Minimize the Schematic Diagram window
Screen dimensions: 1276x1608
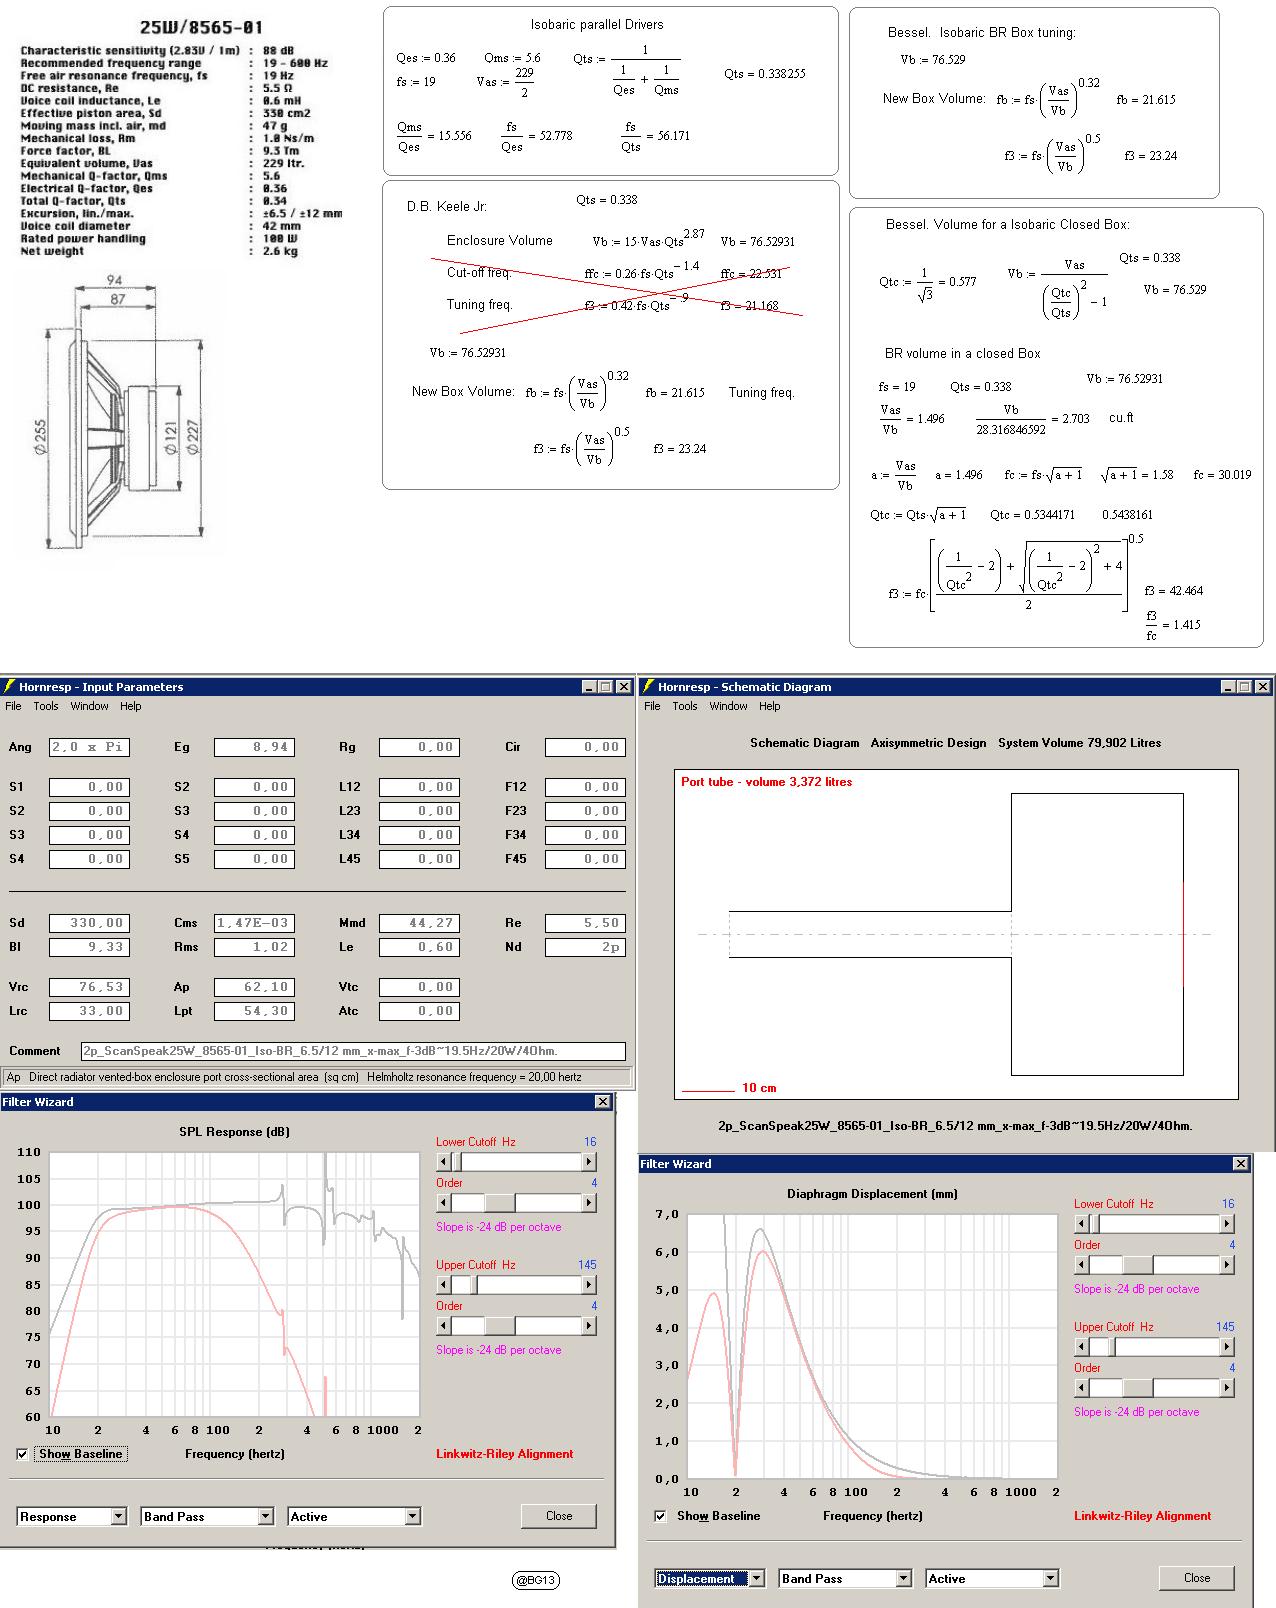[x=1229, y=687]
